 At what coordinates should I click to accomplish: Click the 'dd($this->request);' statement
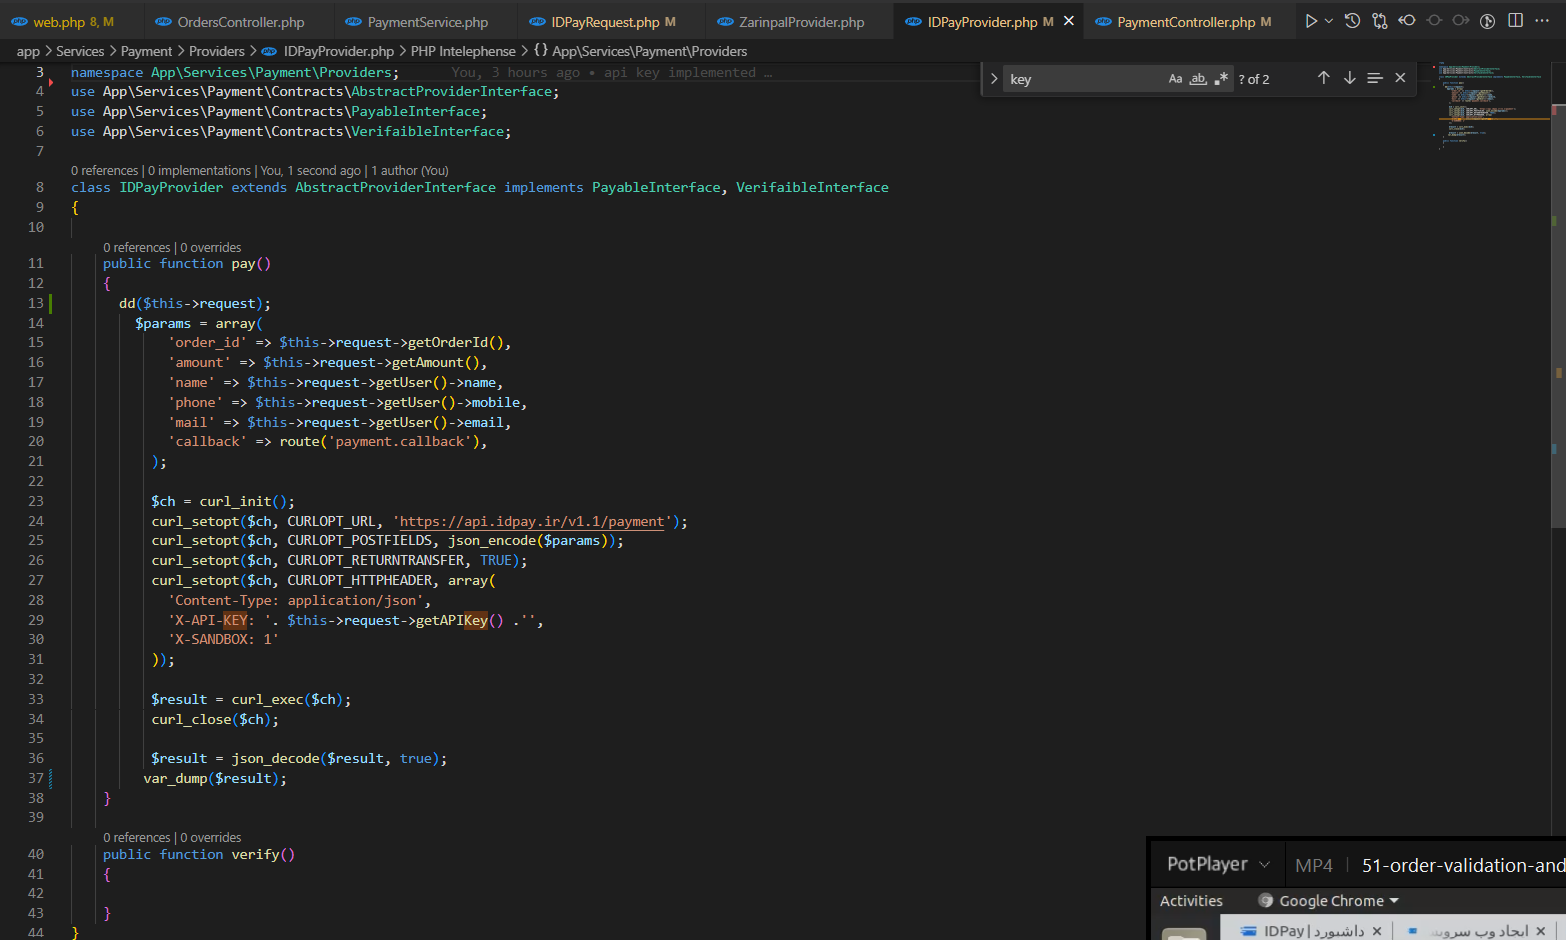click(195, 303)
